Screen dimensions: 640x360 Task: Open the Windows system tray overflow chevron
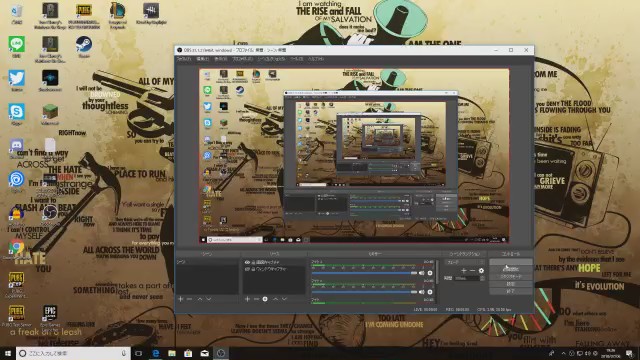click(563, 353)
